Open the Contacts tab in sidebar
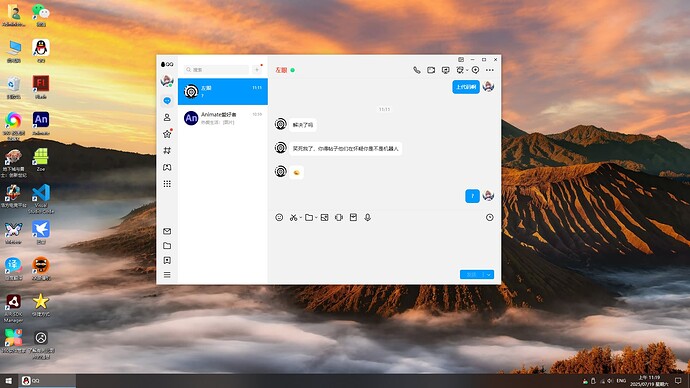This screenshot has height=388, width=690. (167, 117)
